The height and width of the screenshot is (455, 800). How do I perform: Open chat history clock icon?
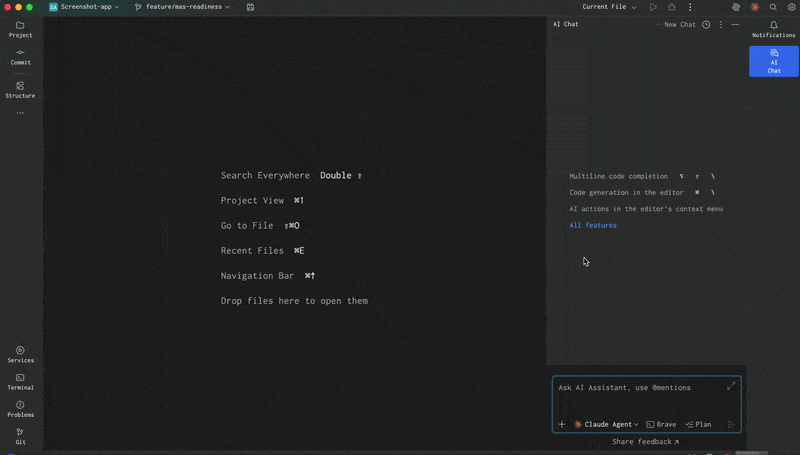(x=706, y=24)
